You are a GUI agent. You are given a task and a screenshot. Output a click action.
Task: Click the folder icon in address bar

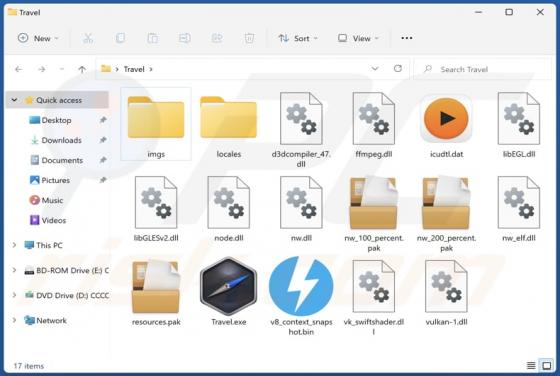[106, 69]
